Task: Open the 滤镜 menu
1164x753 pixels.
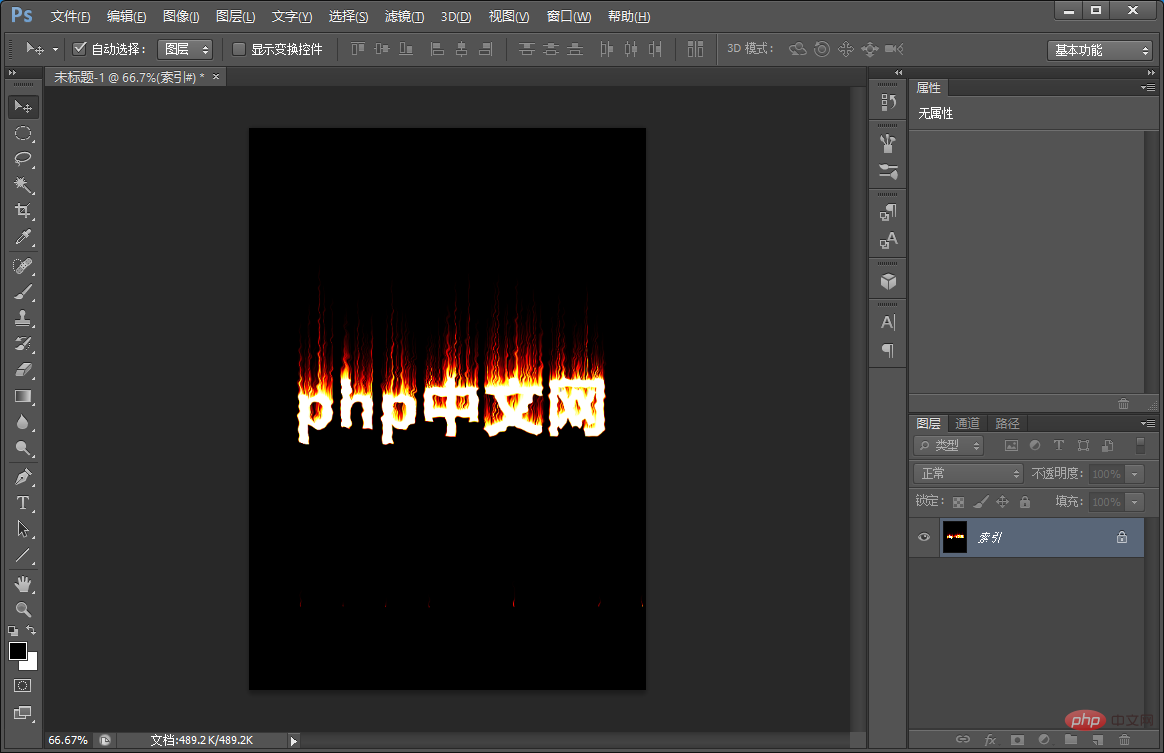Action: [x=405, y=16]
